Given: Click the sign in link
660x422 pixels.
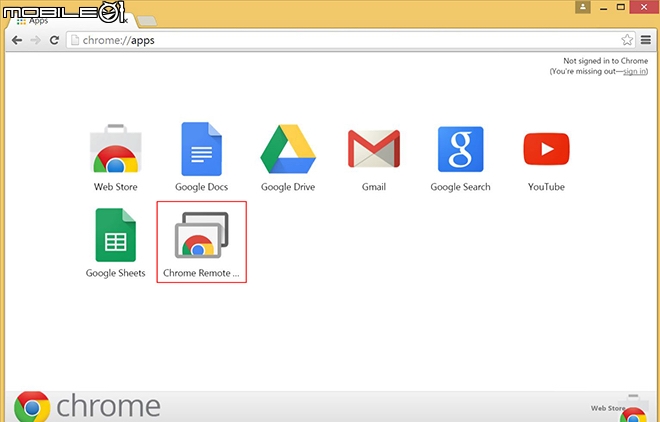Looking at the screenshot, I should (634, 72).
